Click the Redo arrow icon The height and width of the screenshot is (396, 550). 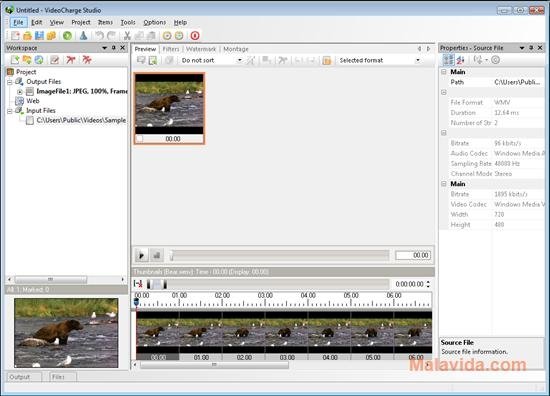pos(112,35)
